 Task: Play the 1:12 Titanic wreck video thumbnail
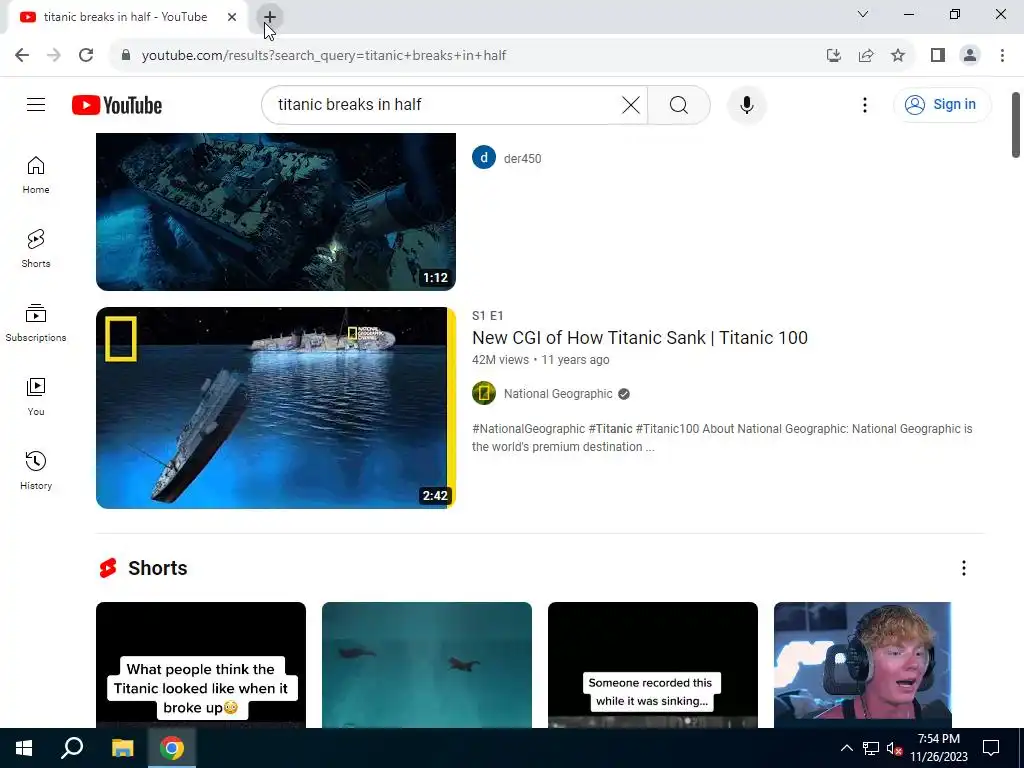click(276, 212)
